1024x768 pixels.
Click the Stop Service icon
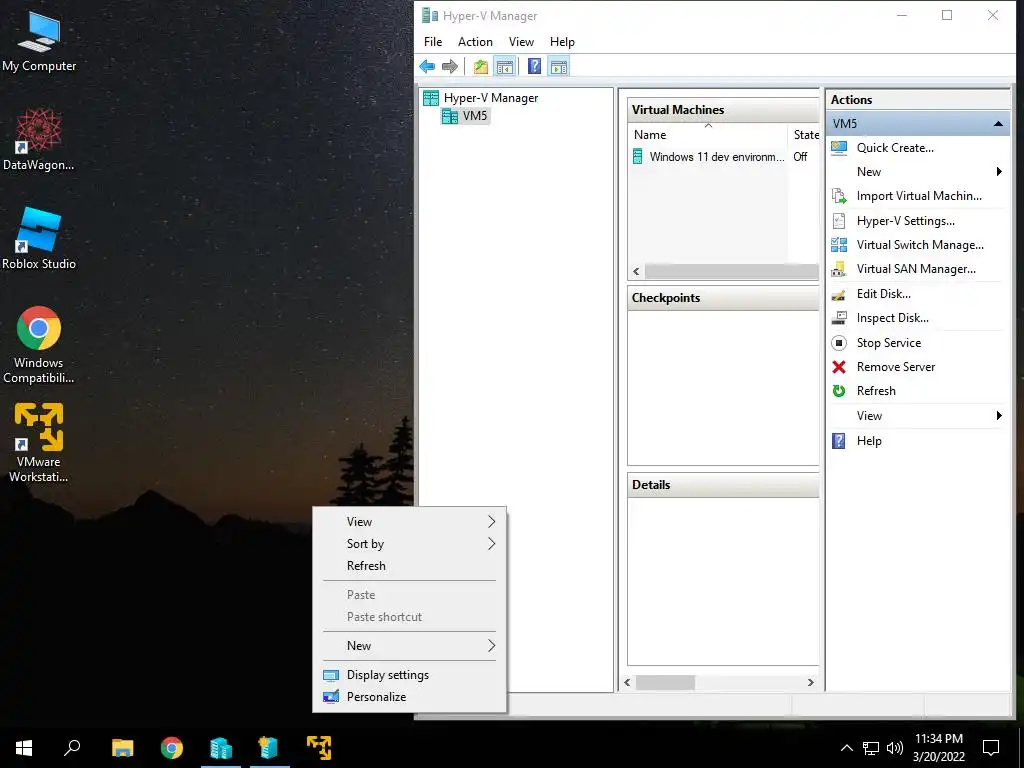839,343
